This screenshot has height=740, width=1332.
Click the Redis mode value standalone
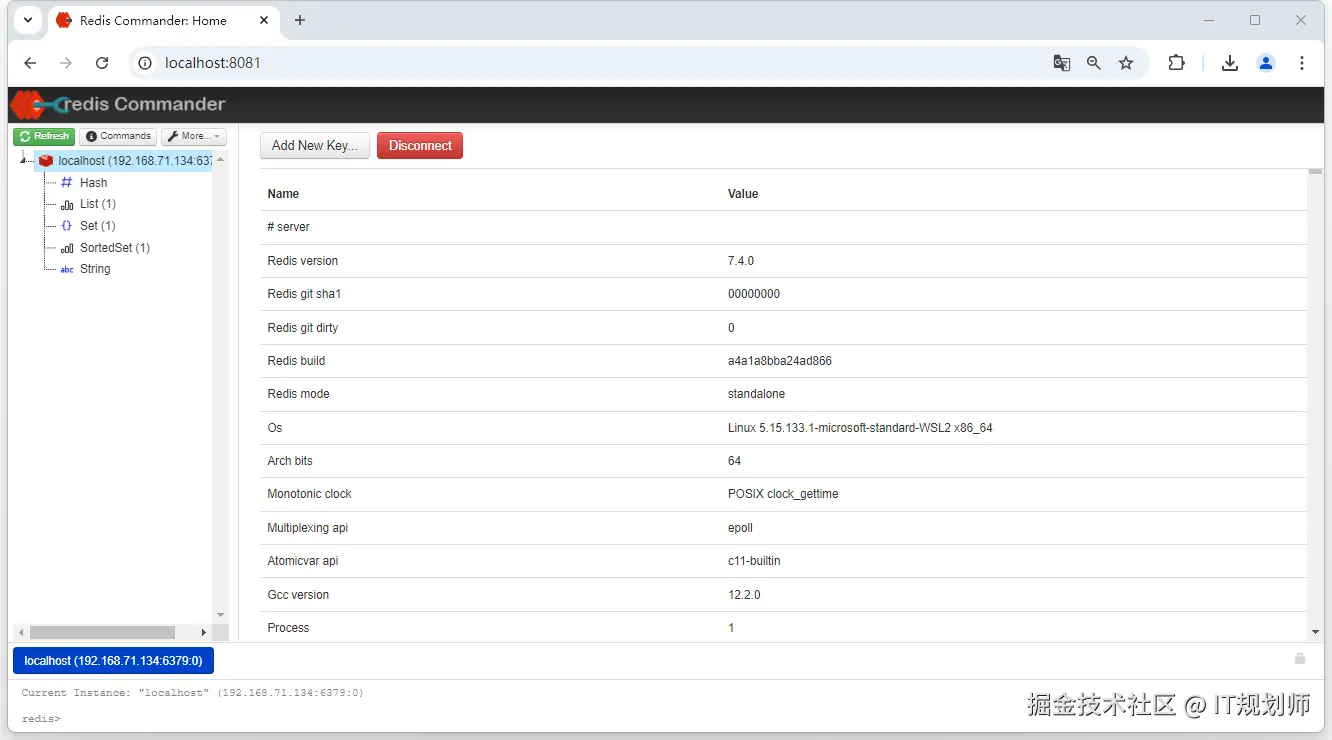756,394
